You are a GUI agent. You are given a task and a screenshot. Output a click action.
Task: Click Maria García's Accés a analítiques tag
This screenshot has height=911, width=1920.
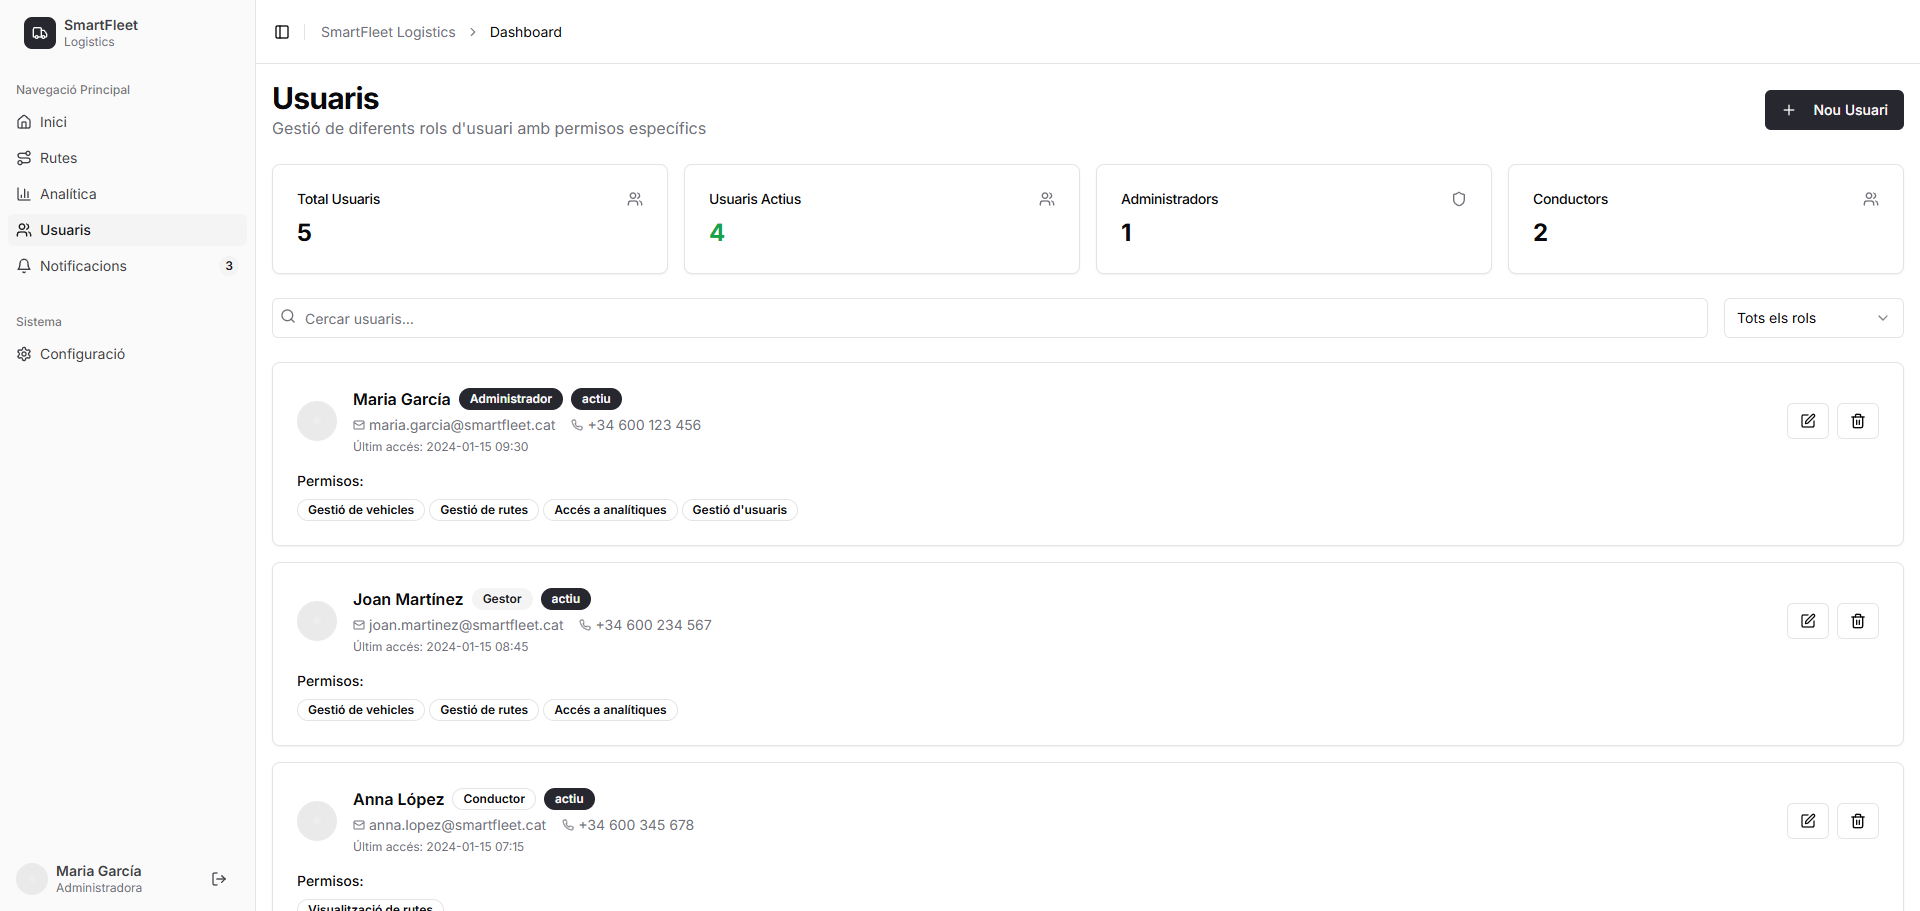point(610,510)
